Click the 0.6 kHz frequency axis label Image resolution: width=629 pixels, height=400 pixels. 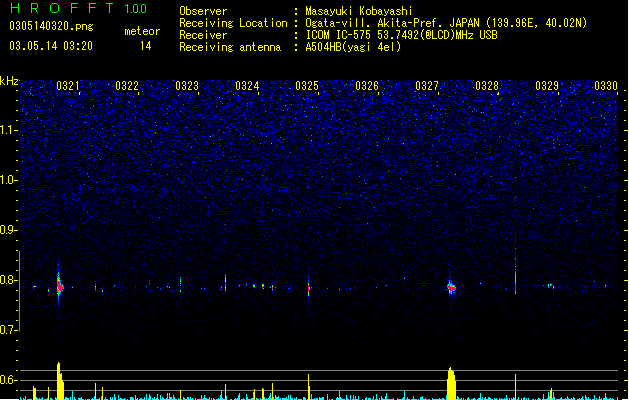(x=8, y=380)
